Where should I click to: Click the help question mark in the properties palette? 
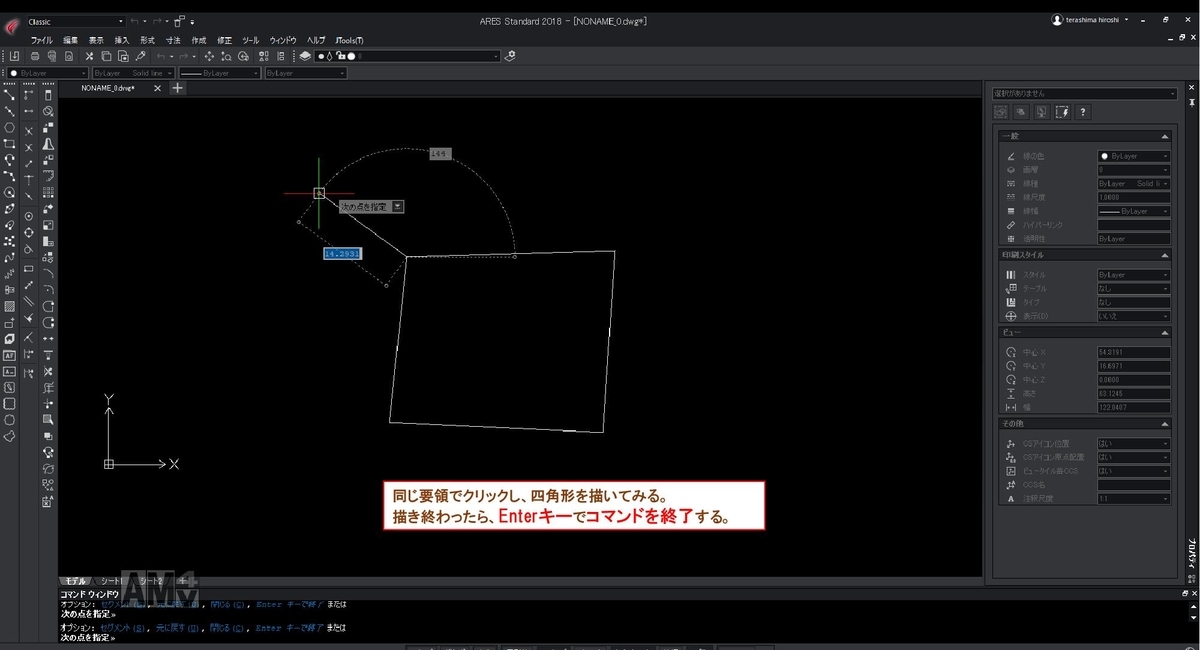[1083, 111]
